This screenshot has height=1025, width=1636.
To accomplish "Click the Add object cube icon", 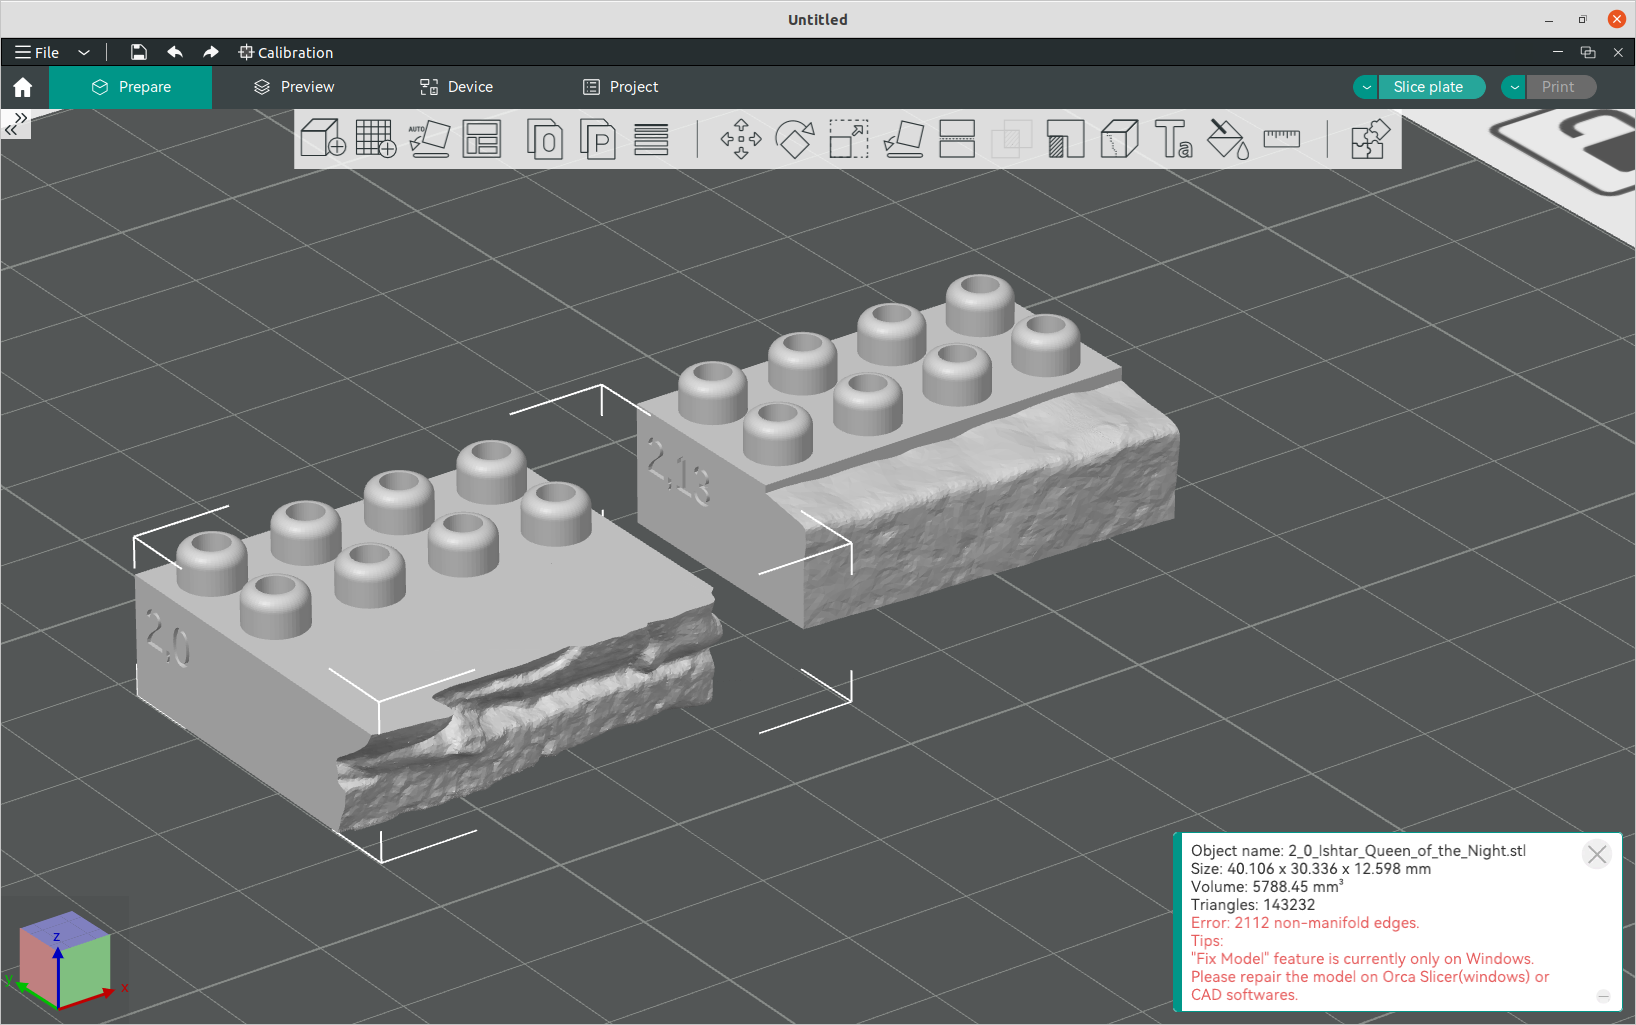I will (323, 139).
